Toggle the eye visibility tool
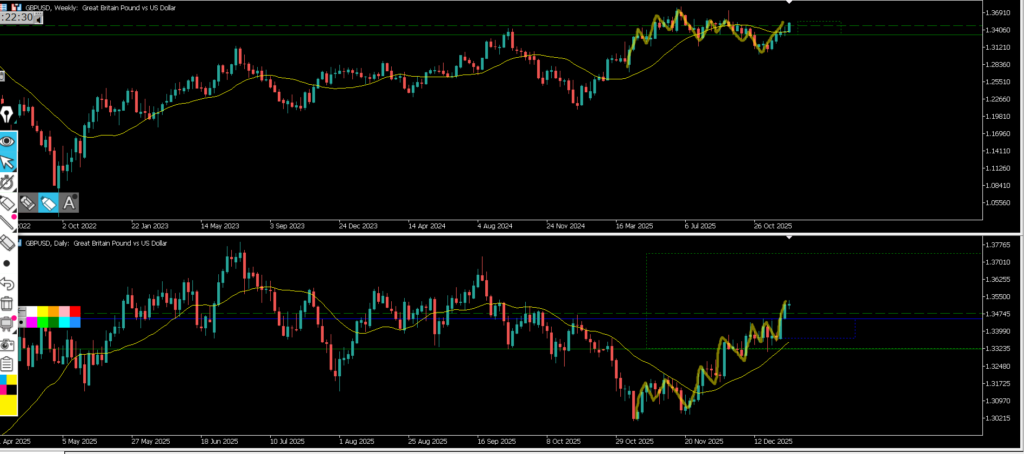 [8, 140]
